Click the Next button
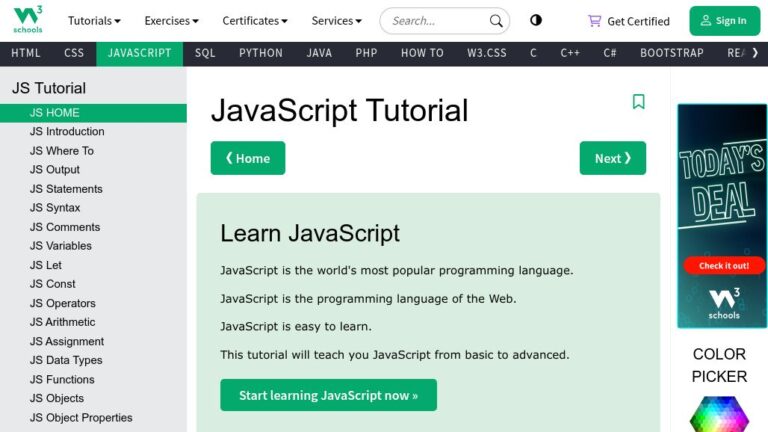Viewport: 768px width, 432px height. click(613, 158)
